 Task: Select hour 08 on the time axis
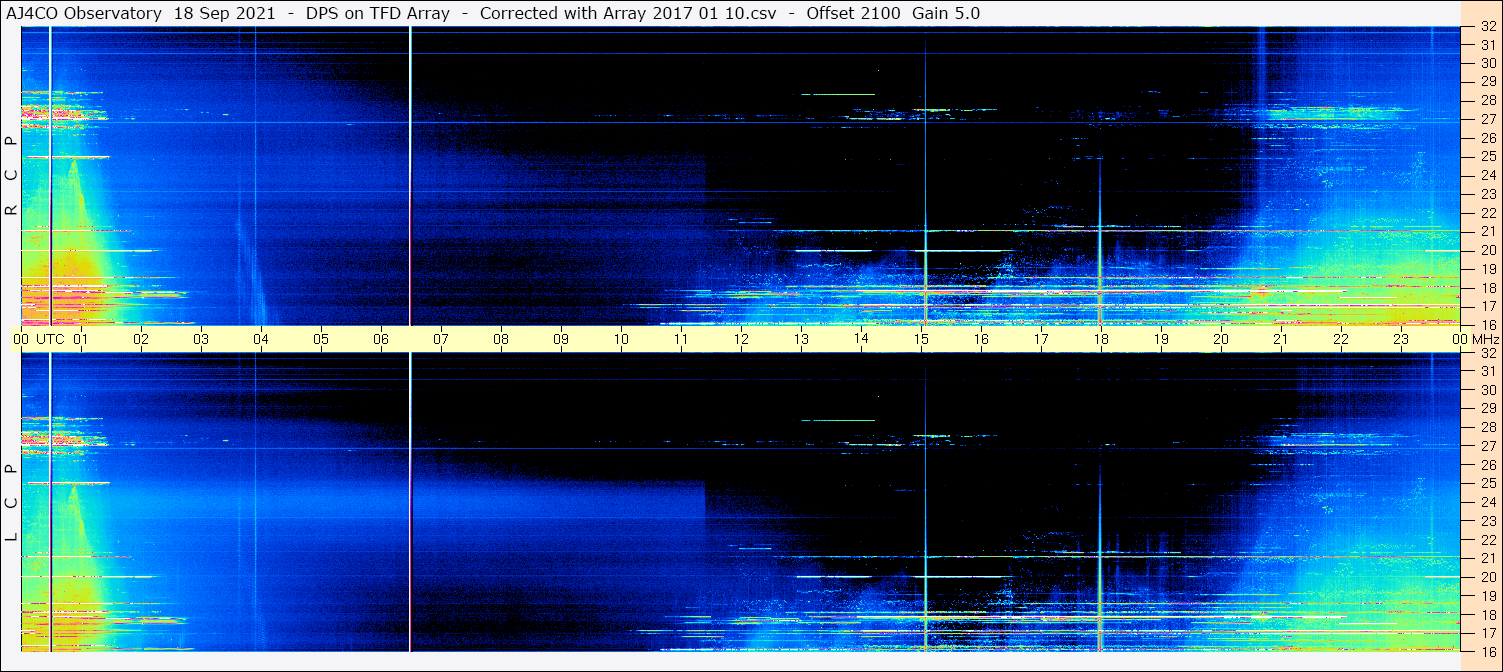(501, 339)
